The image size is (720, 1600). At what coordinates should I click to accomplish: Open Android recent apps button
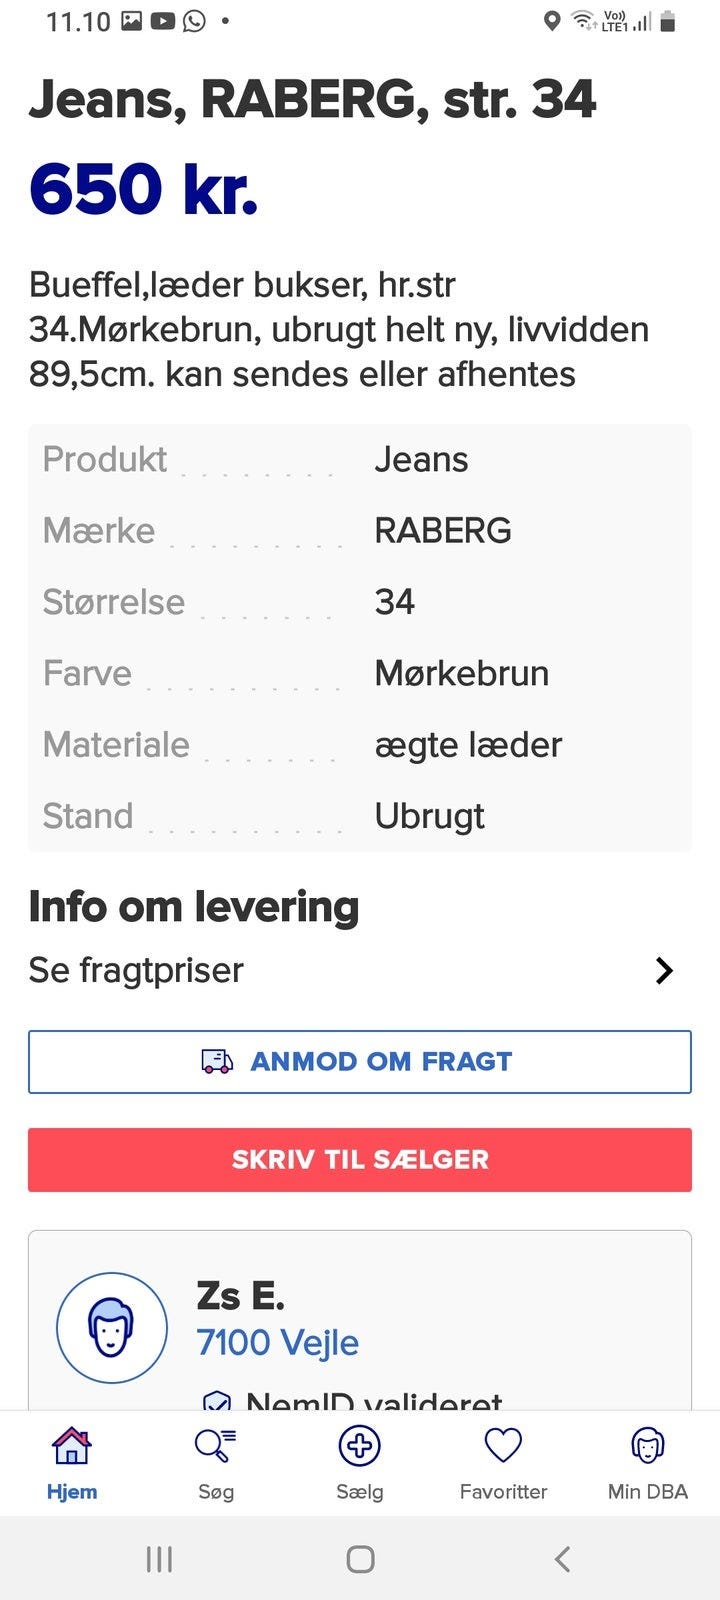point(160,1559)
